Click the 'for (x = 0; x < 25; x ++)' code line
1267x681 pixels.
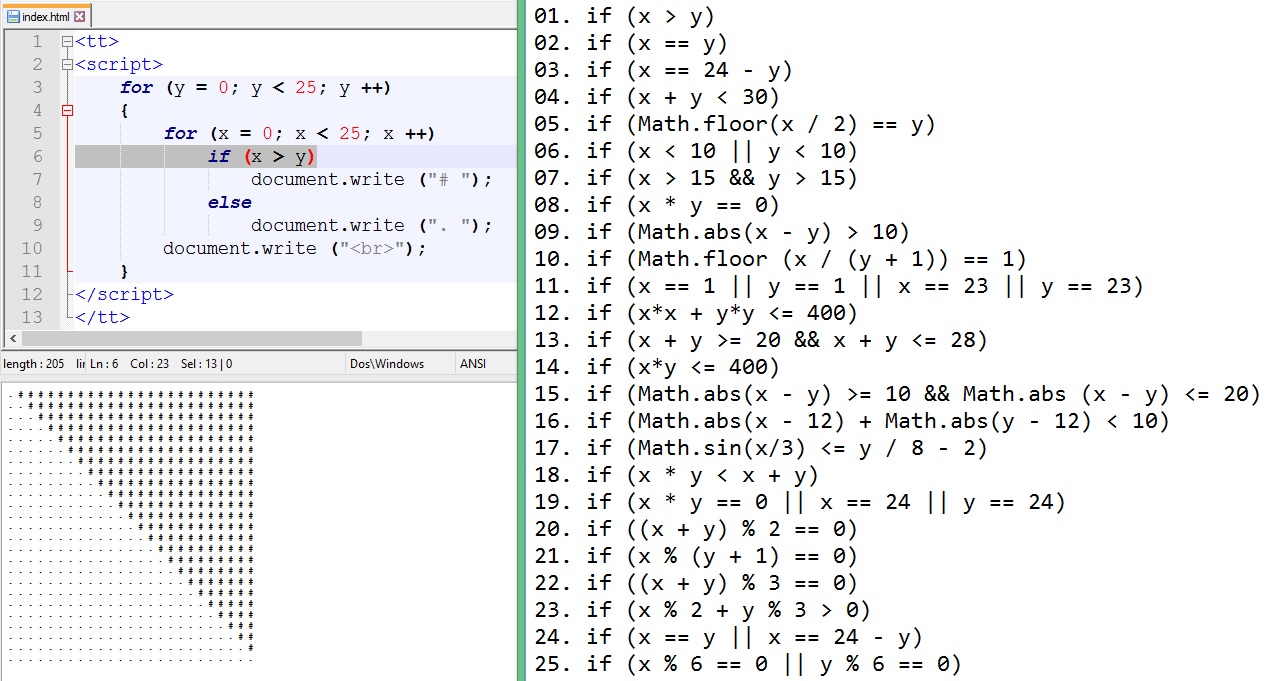pyautogui.click(x=299, y=134)
